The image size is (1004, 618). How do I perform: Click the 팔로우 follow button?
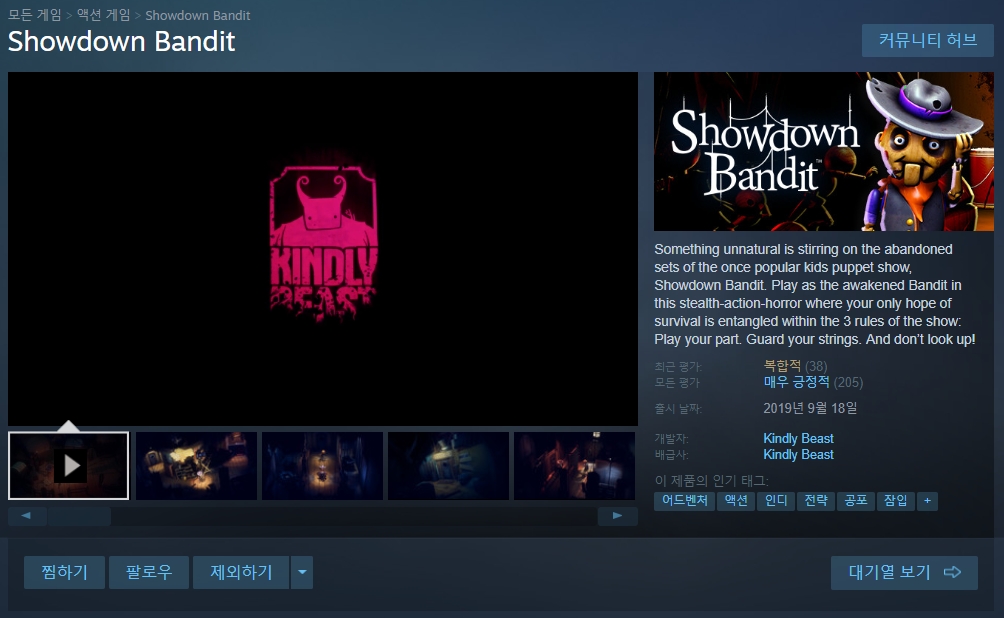tap(149, 572)
